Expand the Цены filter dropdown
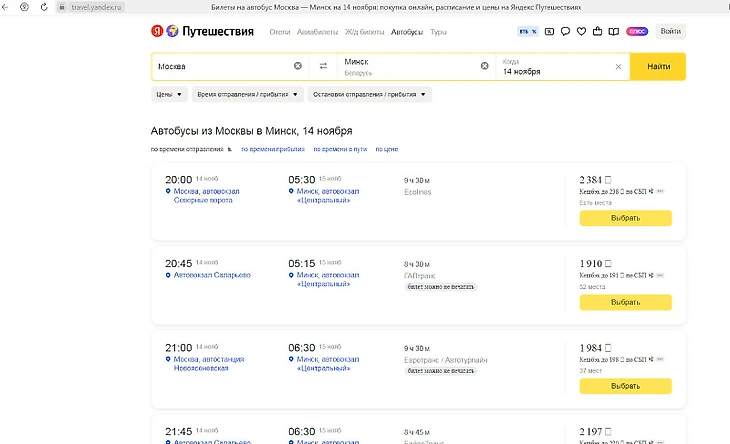This screenshot has height=444, width=730. pyautogui.click(x=169, y=94)
